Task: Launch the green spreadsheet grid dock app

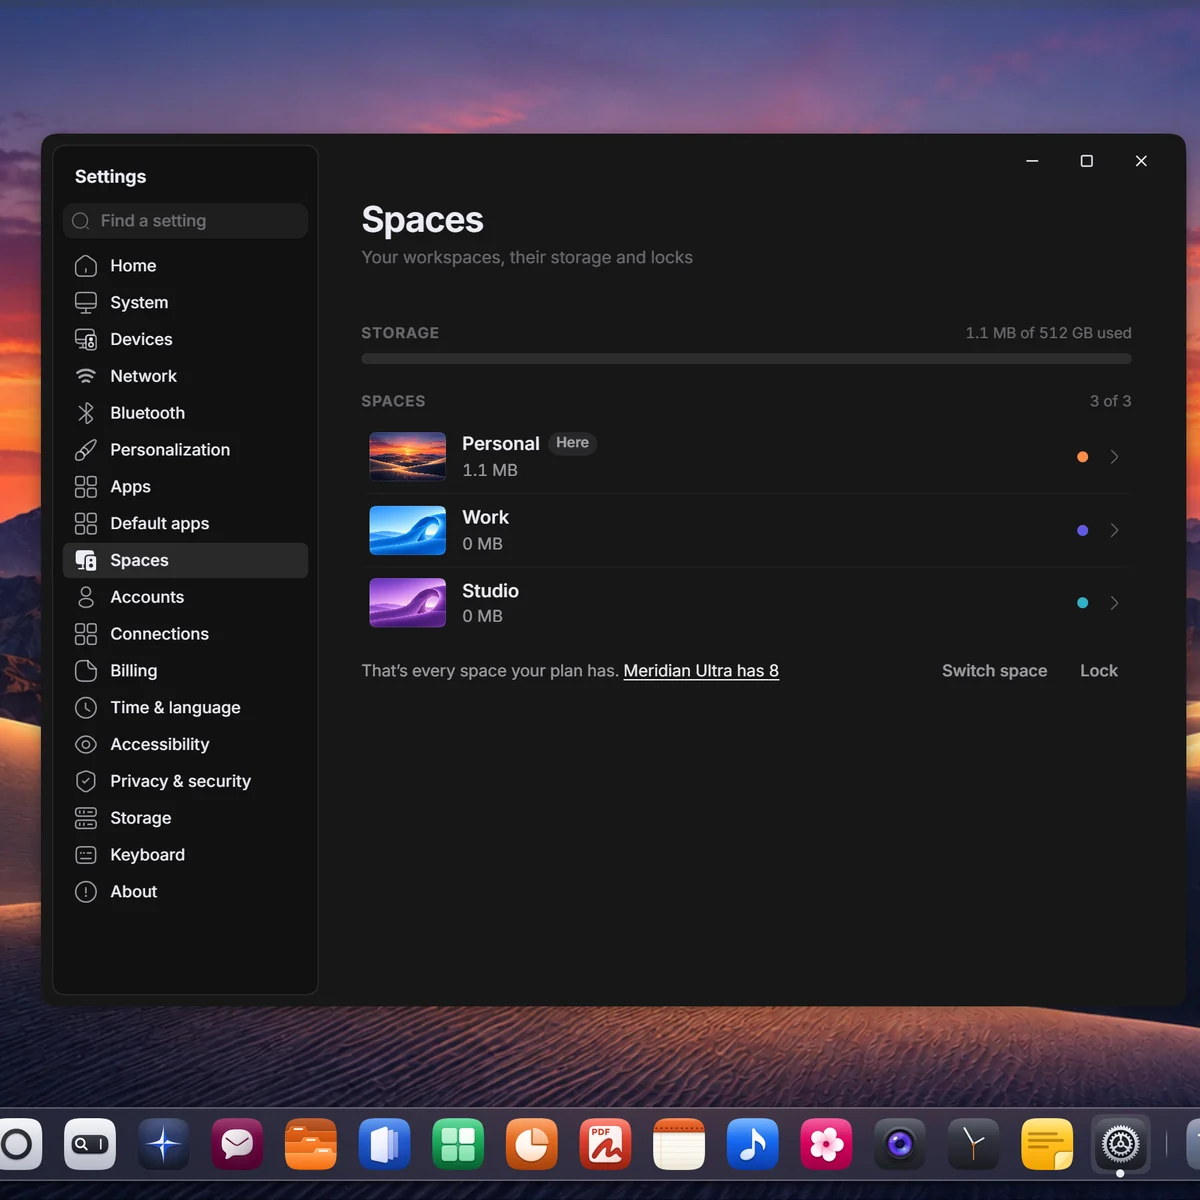Action: 458,1144
